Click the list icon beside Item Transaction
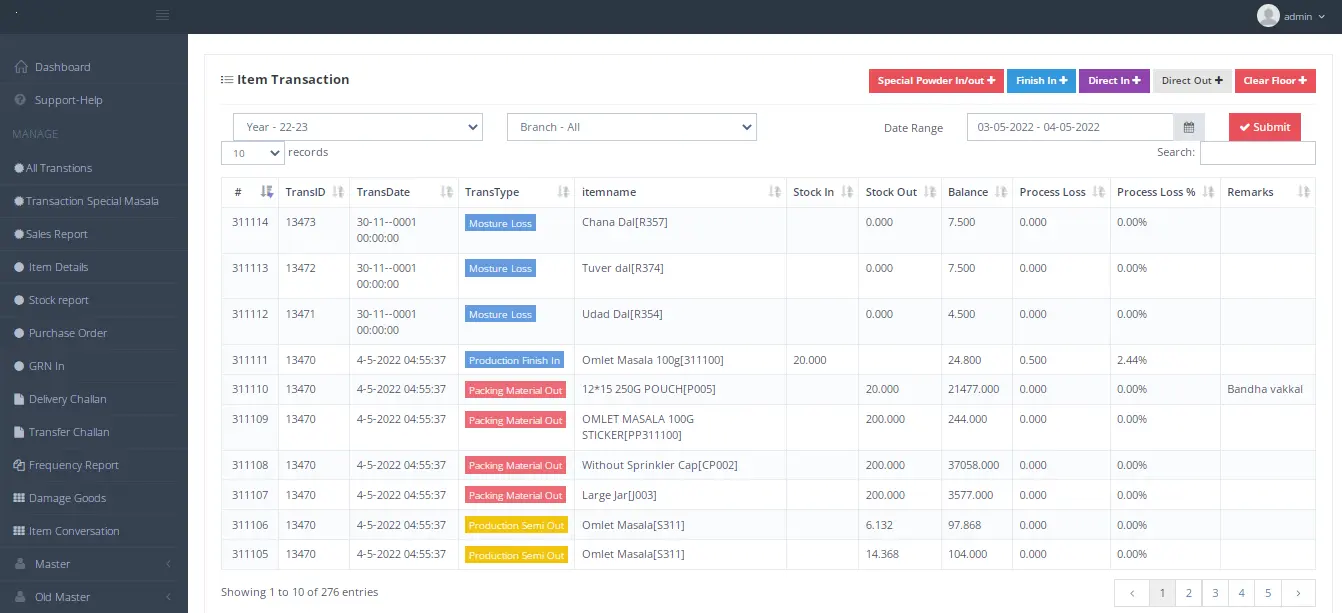The width and height of the screenshot is (1342, 613). tap(227, 80)
